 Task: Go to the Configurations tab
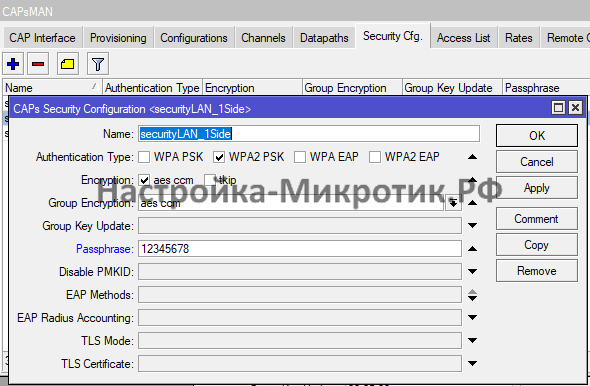194,38
